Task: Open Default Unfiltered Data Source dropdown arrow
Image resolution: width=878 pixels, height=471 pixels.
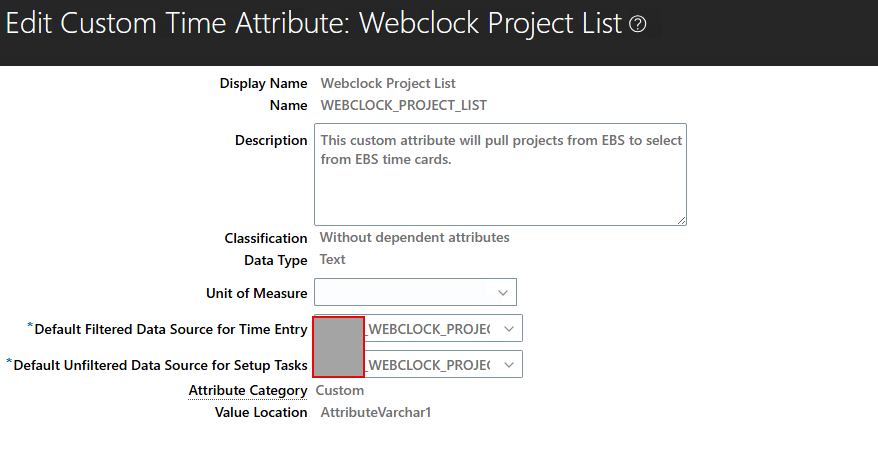Action: 508,365
